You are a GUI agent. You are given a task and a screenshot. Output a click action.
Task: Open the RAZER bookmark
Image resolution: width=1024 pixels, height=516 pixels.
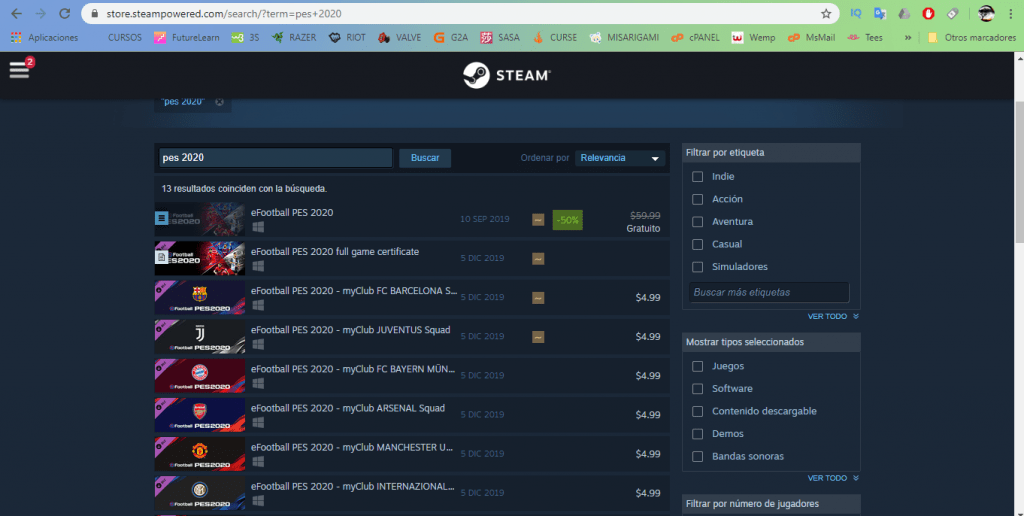tap(294, 38)
